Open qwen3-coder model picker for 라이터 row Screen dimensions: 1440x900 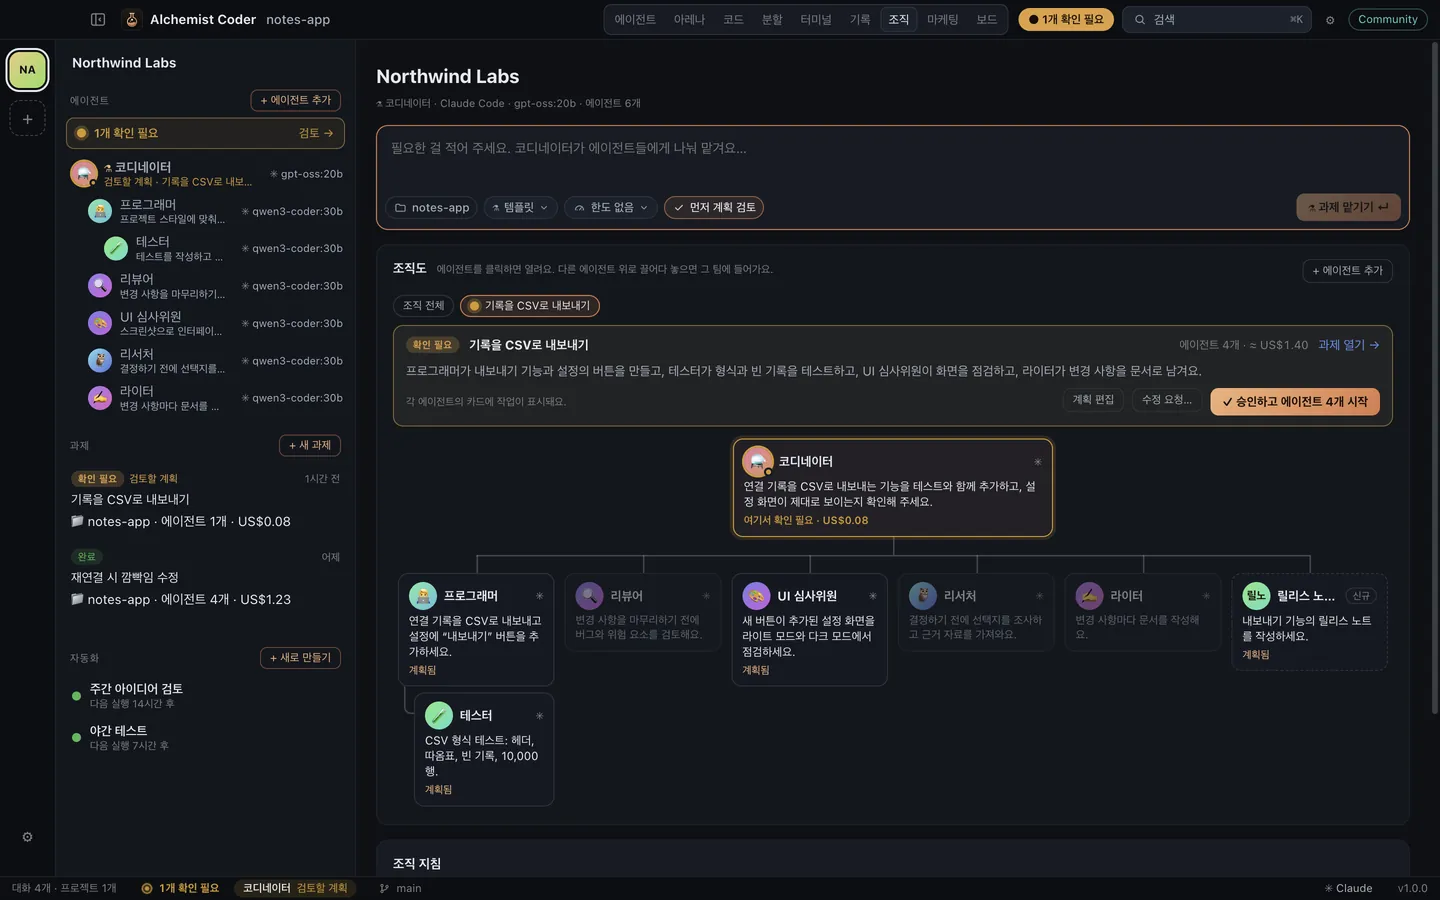click(x=292, y=398)
